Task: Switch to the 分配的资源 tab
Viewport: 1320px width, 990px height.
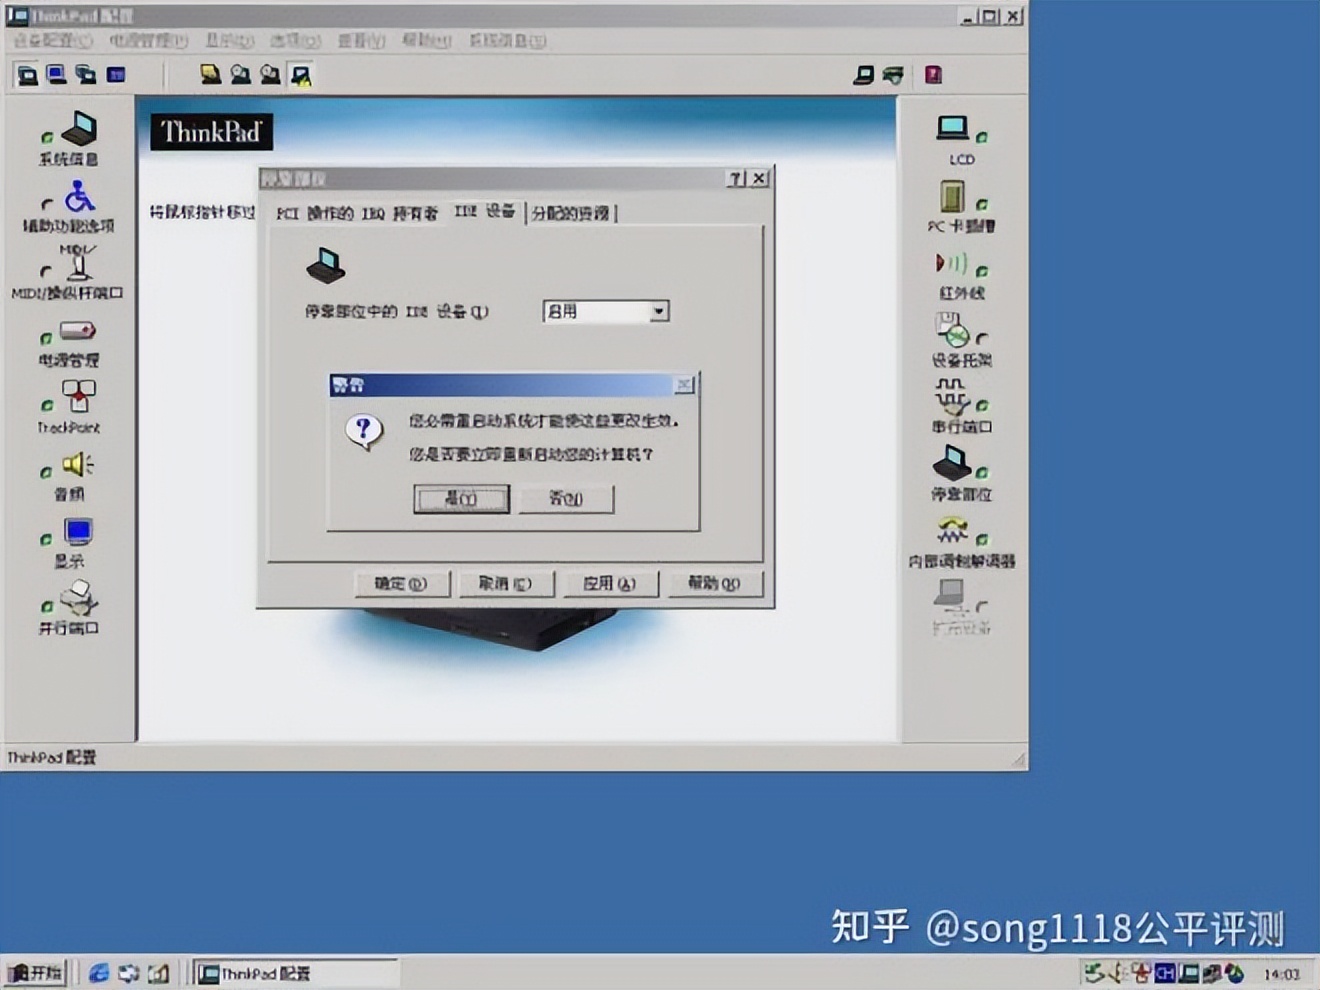Action: (x=570, y=213)
